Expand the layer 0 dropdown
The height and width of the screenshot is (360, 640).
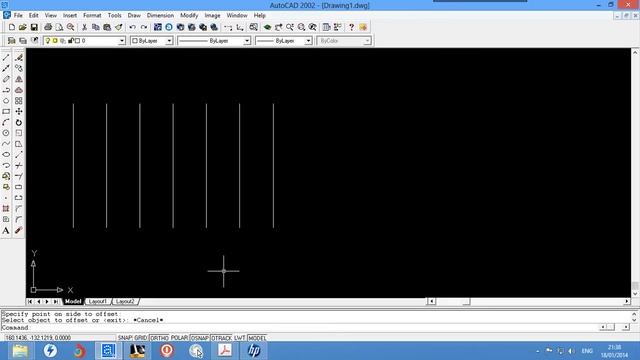pos(122,41)
